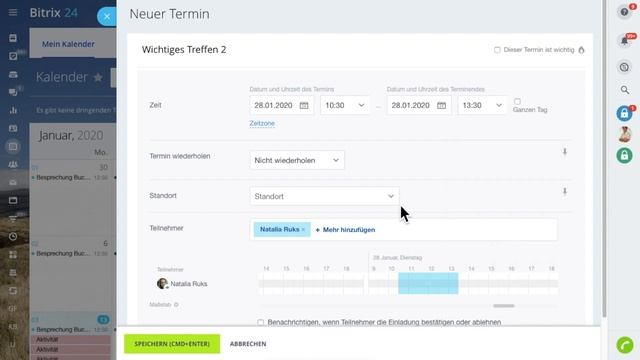Favorite the Kalender page with star icon

(98, 77)
